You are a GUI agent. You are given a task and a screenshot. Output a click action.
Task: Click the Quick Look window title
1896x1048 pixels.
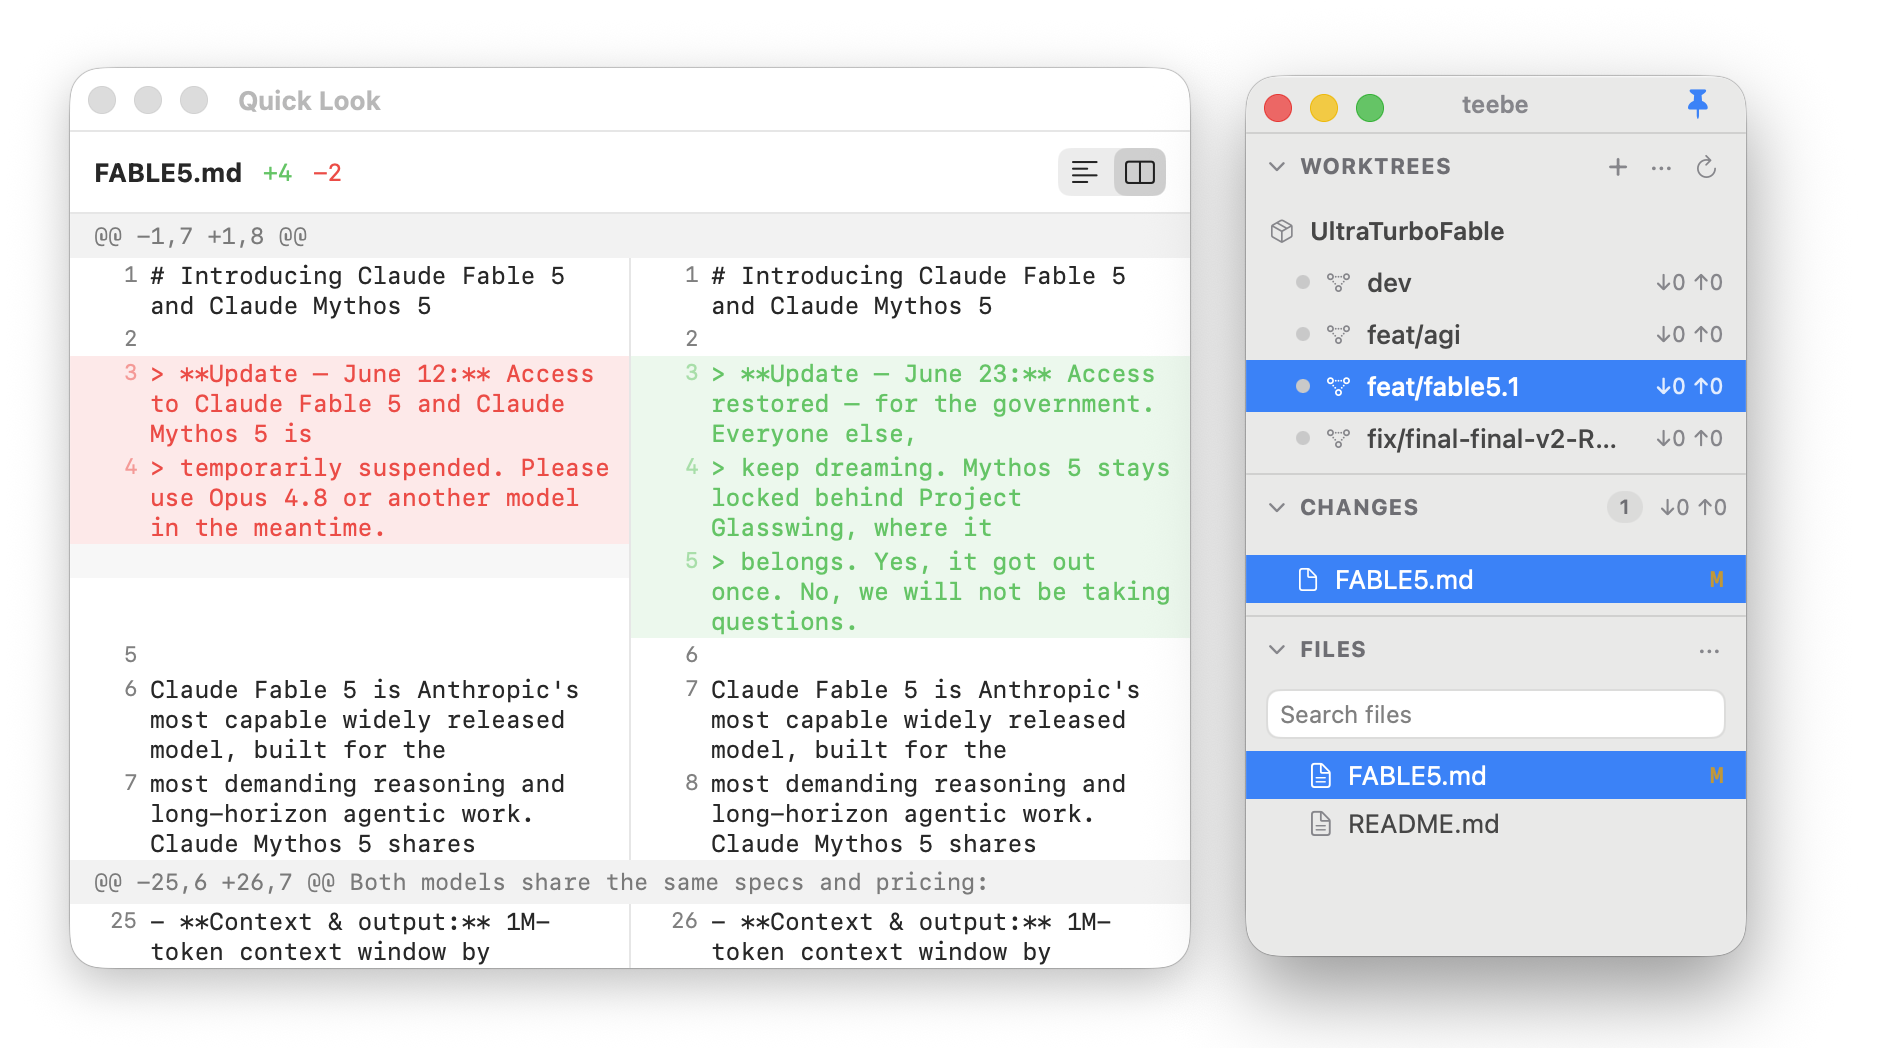(309, 101)
